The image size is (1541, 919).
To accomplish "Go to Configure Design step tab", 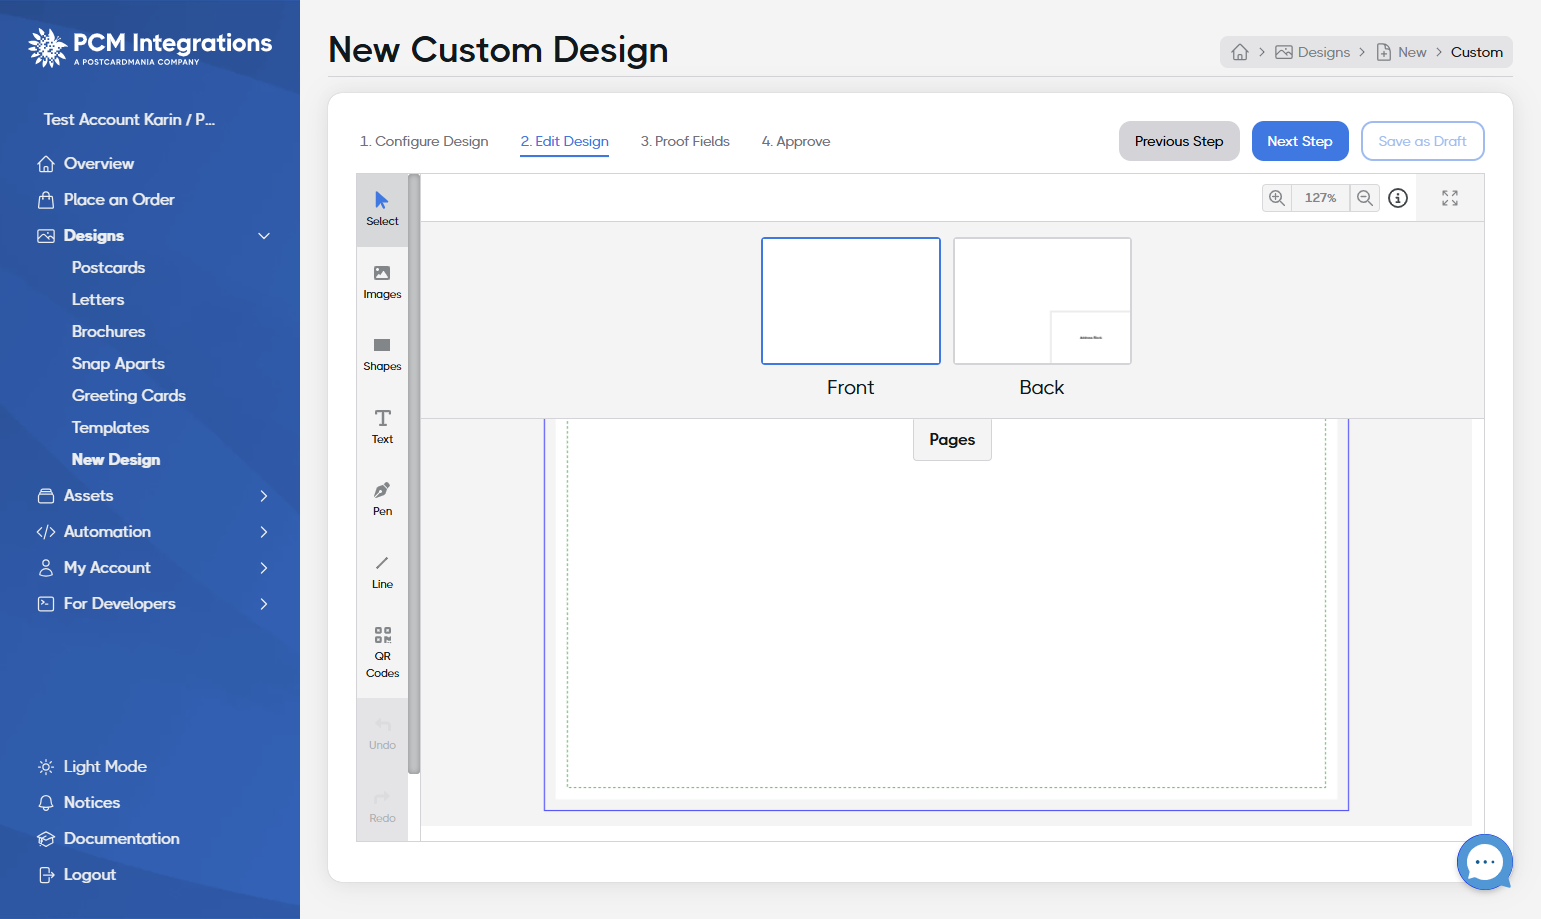I will 424,142.
